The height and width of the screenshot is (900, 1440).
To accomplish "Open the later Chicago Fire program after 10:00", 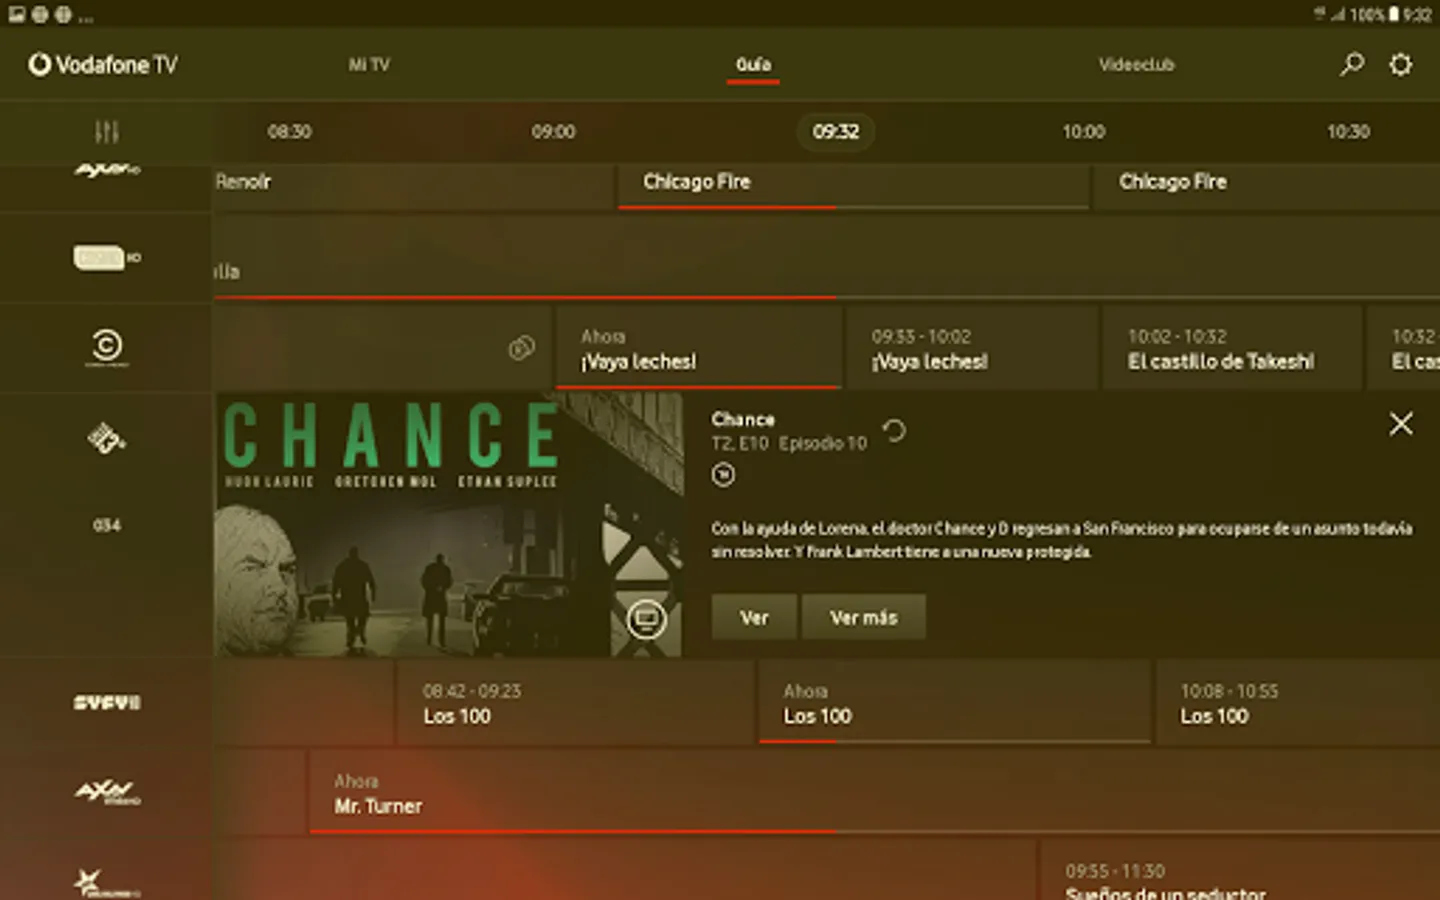I will click(1267, 186).
